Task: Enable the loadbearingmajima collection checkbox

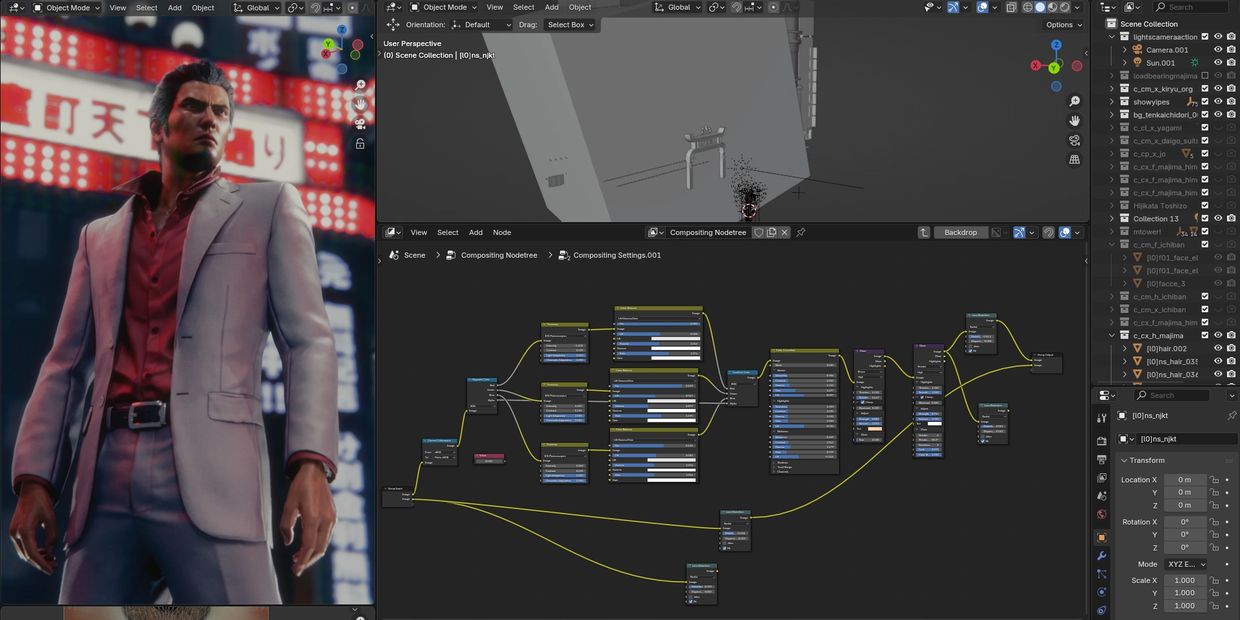Action: (x=1204, y=75)
